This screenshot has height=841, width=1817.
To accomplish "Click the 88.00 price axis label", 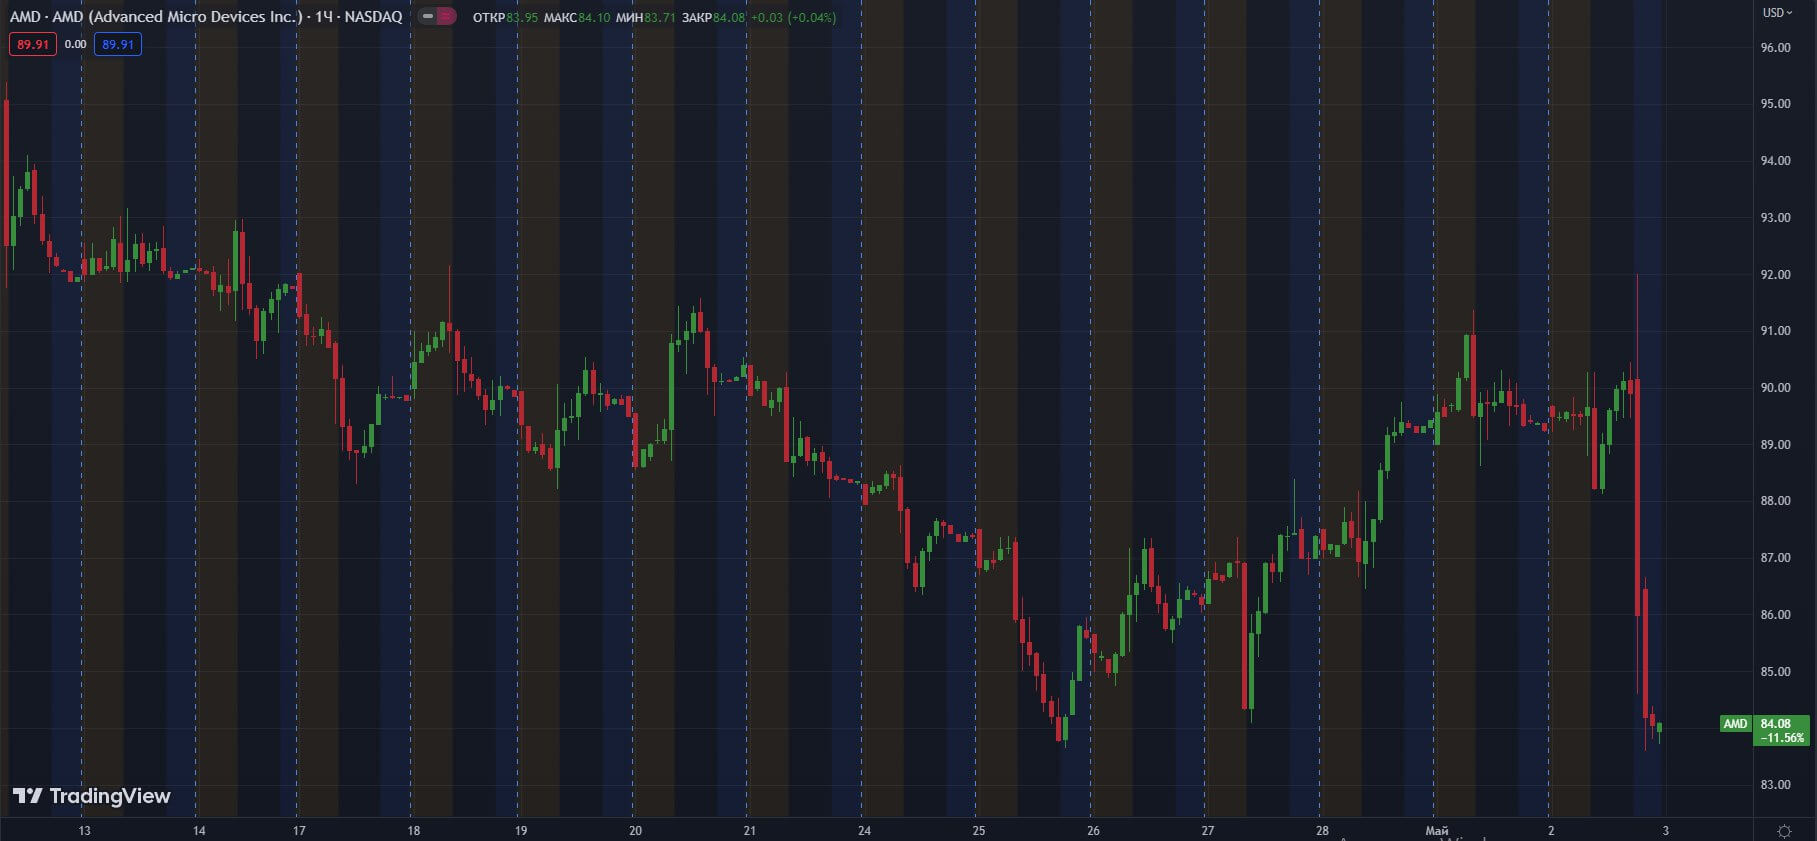I will (1775, 500).
